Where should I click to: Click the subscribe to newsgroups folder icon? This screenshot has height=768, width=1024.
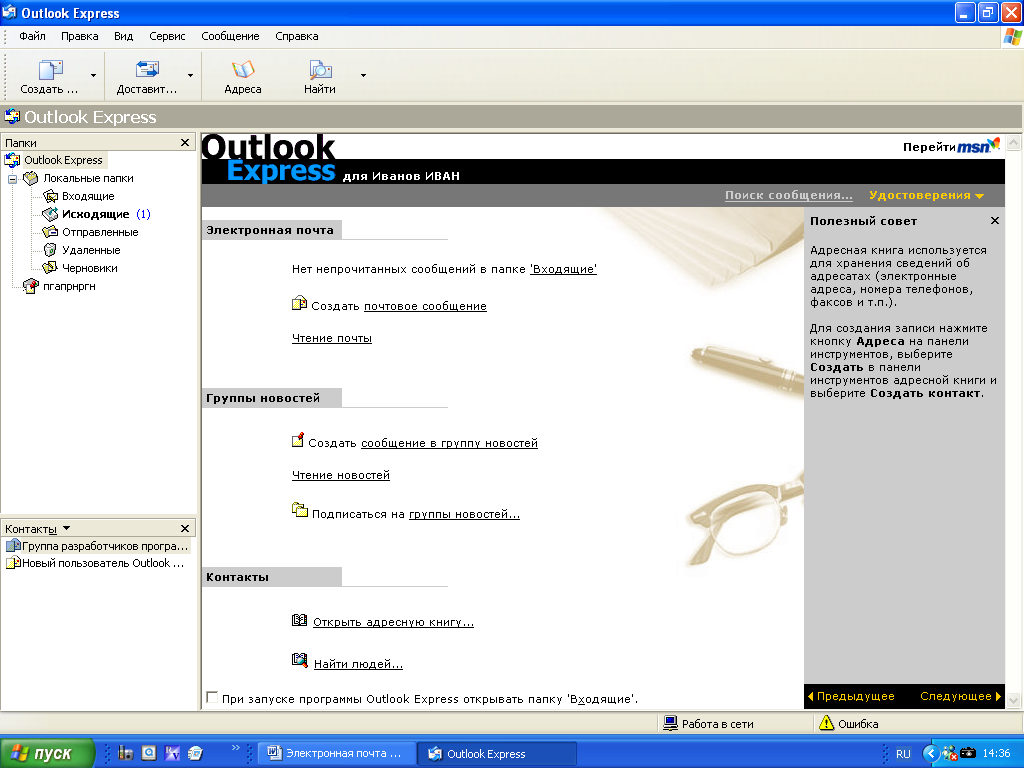tap(300, 510)
